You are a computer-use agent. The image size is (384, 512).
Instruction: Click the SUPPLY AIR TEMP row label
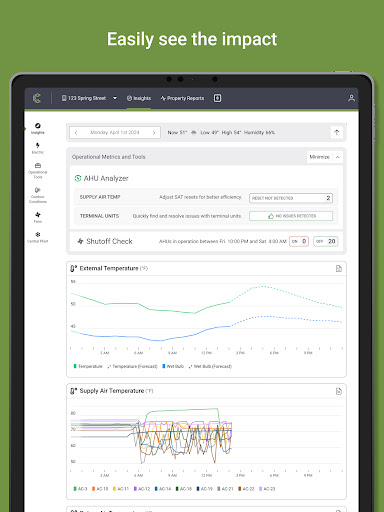pyautogui.click(x=100, y=197)
